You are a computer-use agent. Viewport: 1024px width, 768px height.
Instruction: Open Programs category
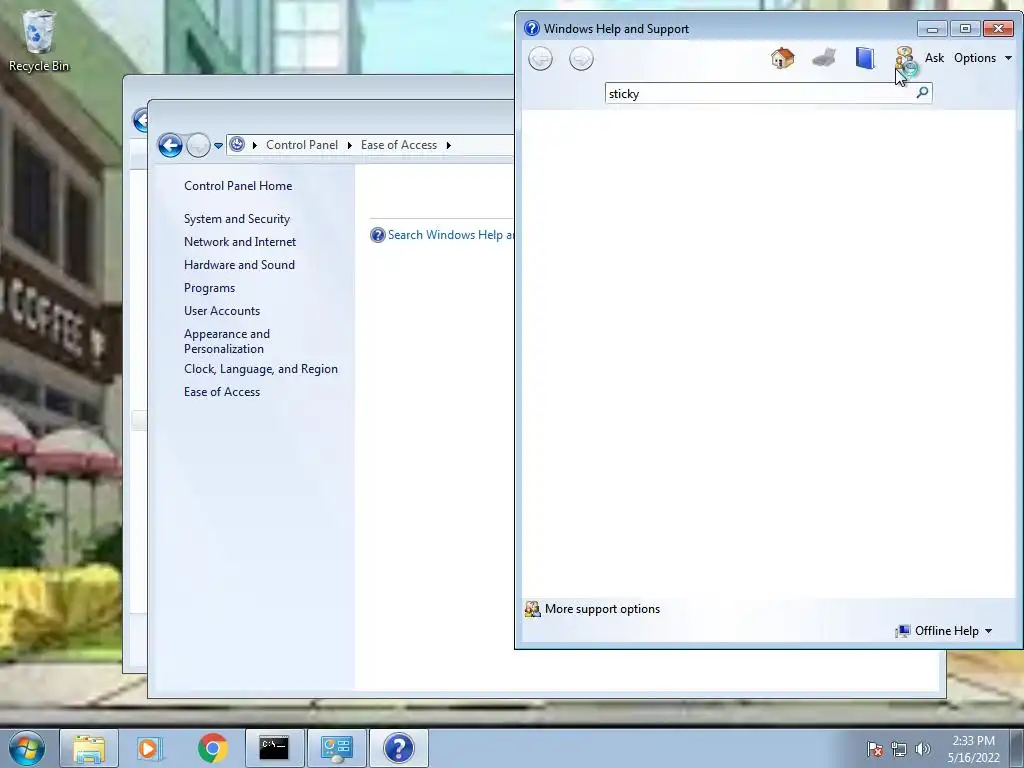click(x=209, y=288)
